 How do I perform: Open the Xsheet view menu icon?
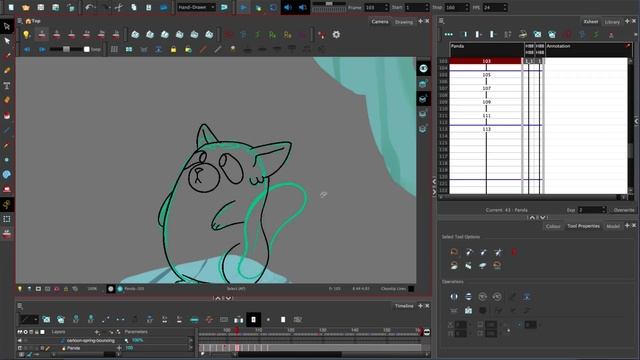[441, 21]
